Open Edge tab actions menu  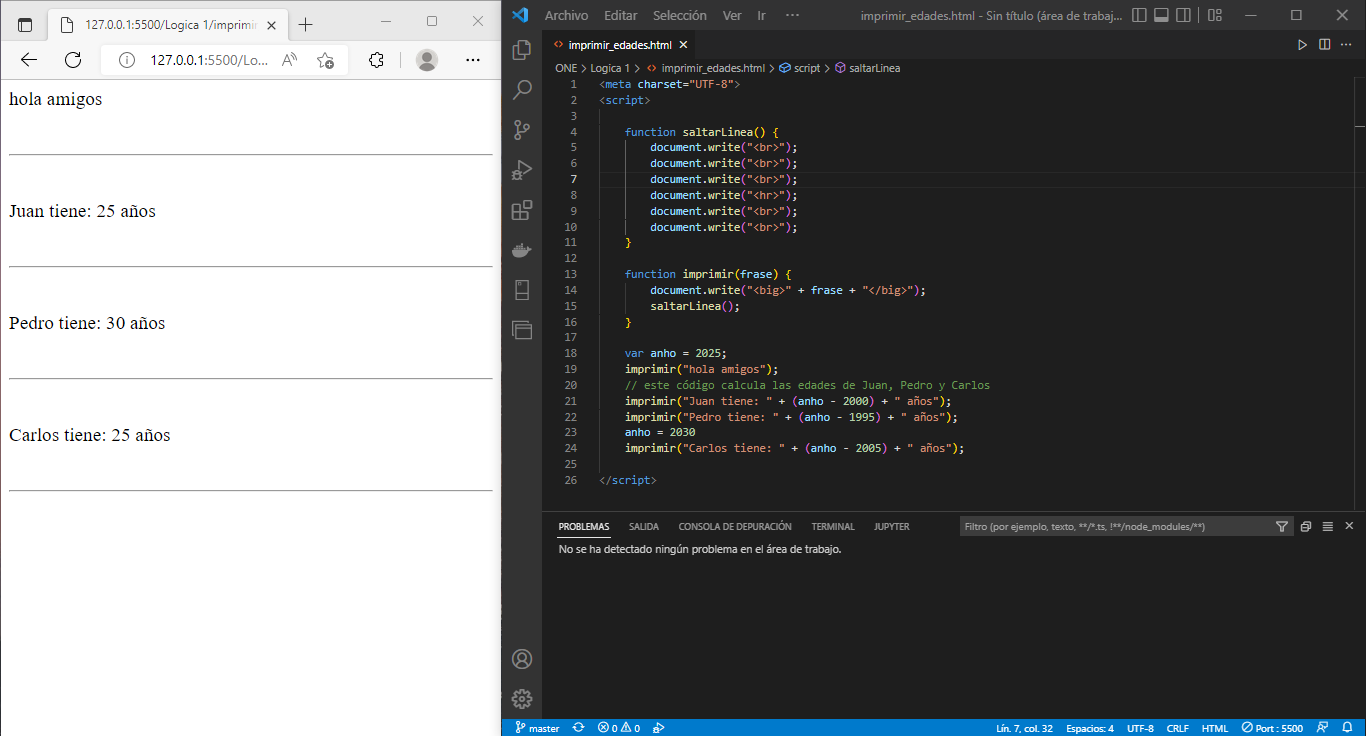25,24
